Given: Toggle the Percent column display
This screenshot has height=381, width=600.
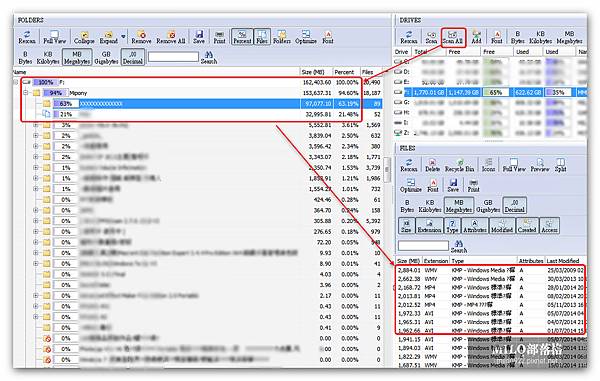Looking at the screenshot, I should click(x=242, y=37).
